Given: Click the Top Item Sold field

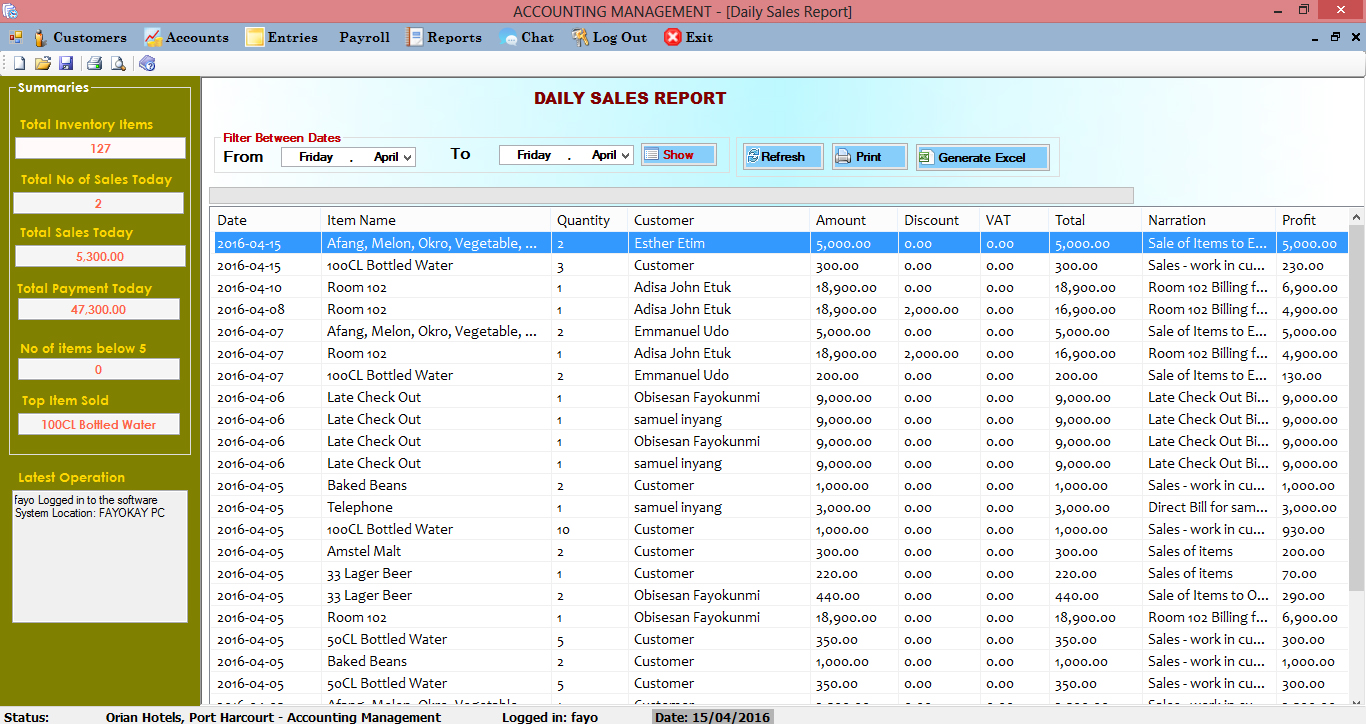Looking at the screenshot, I should pyautogui.click(x=99, y=424).
